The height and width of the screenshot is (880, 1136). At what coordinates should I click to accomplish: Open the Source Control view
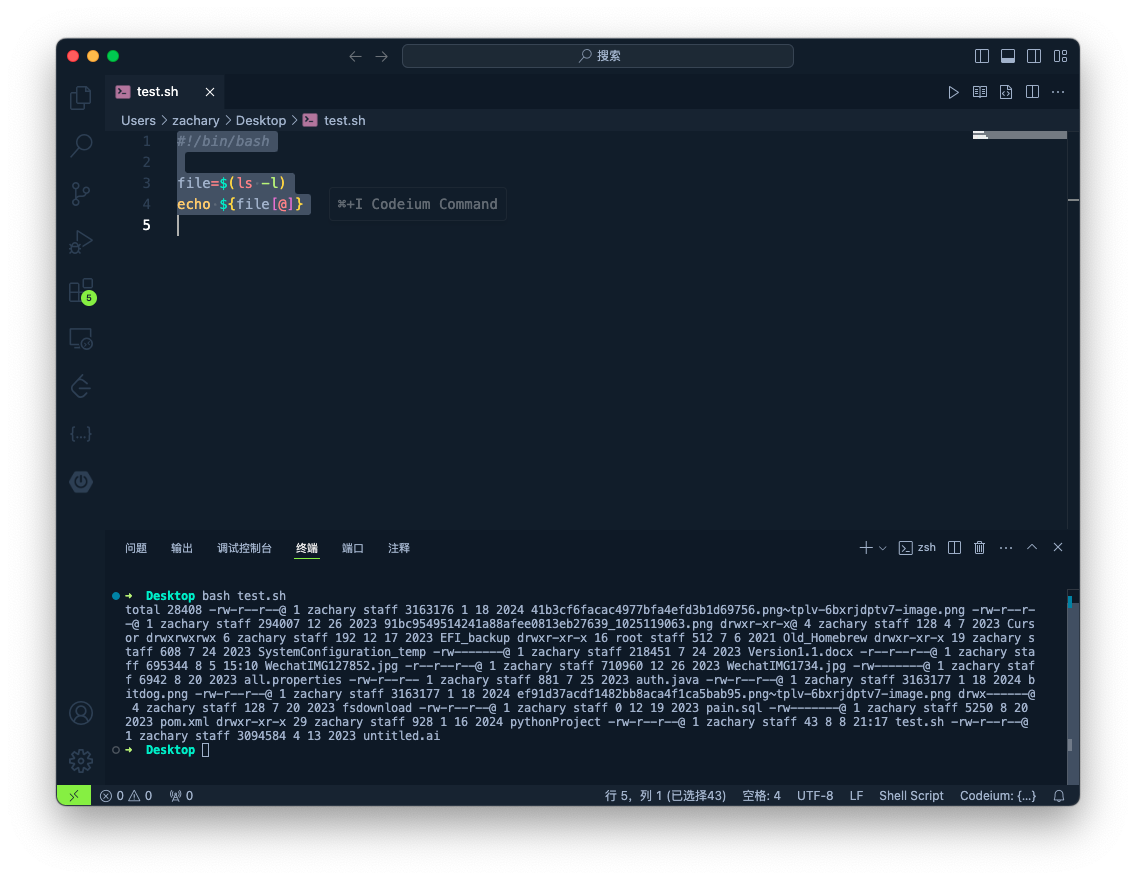(x=80, y=193)
